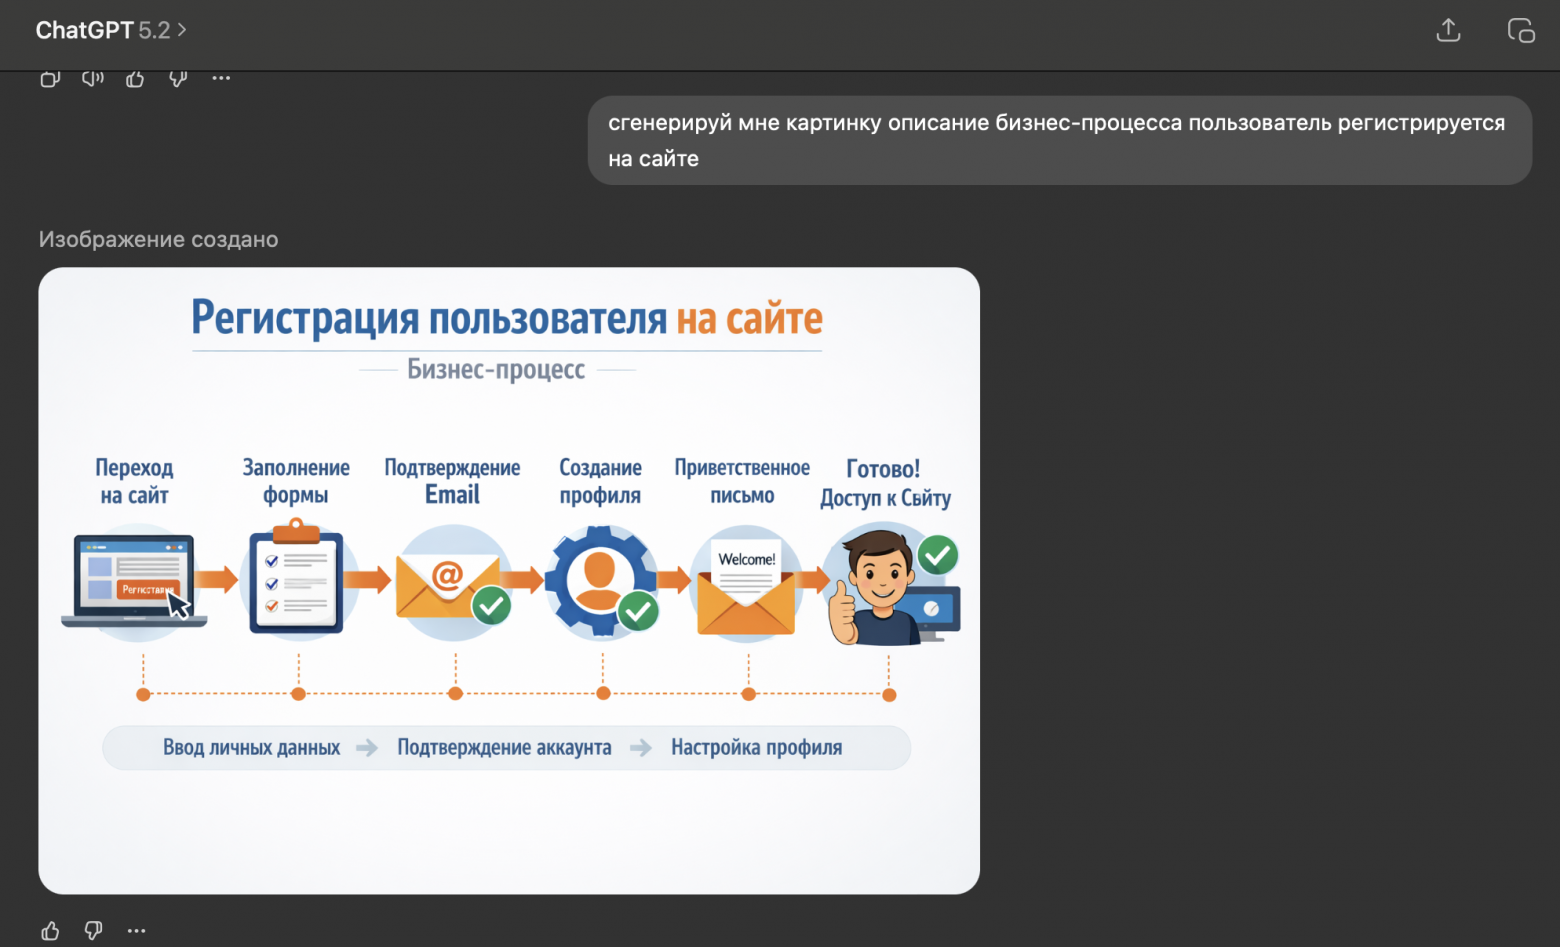Image resolution: width=1560 pixels, height=947 pixels.
Task: Click the green checkmark beside the cartoon character
Action: pyautogui.click(x=937, y=556)
